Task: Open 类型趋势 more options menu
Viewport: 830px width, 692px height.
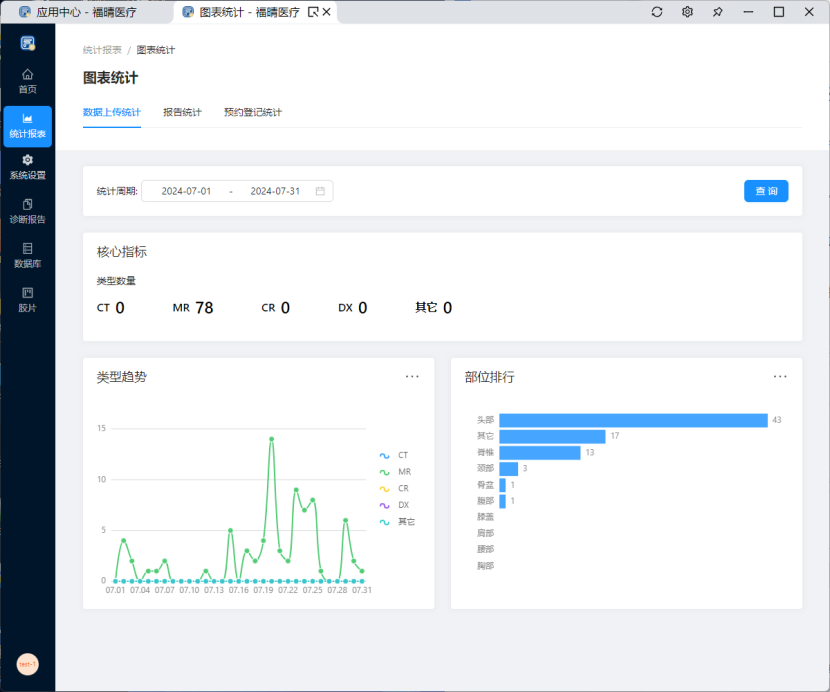Action: click(412, 376)
